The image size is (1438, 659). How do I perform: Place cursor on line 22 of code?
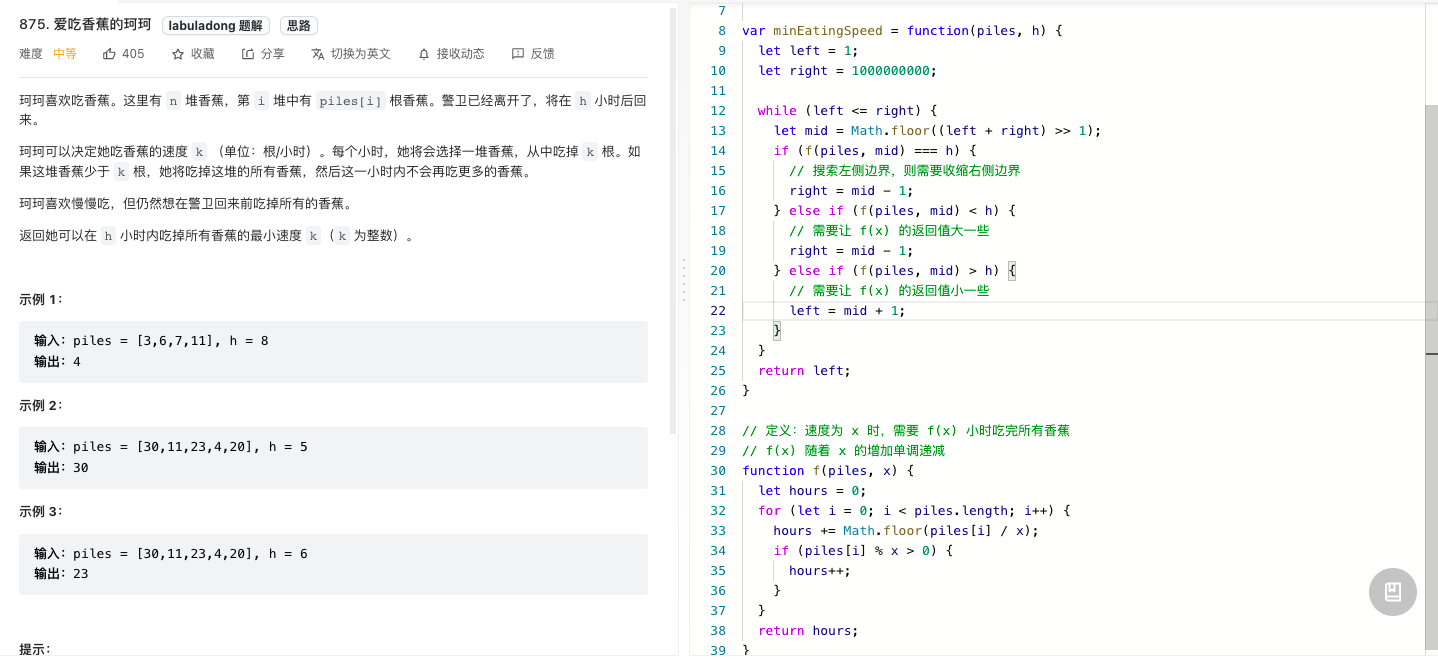pos(1090,311)
